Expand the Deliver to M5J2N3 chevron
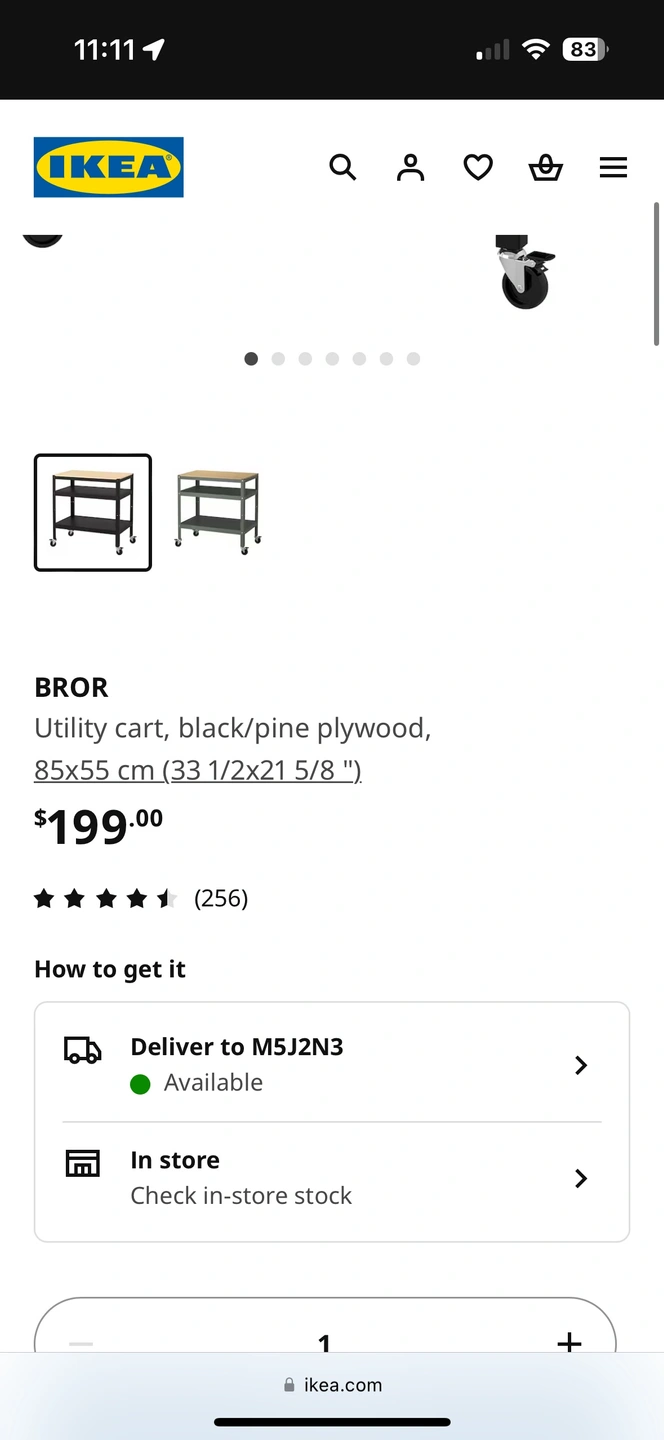664x1440 pixels. pyautogui.click(x=581, y=1065)
